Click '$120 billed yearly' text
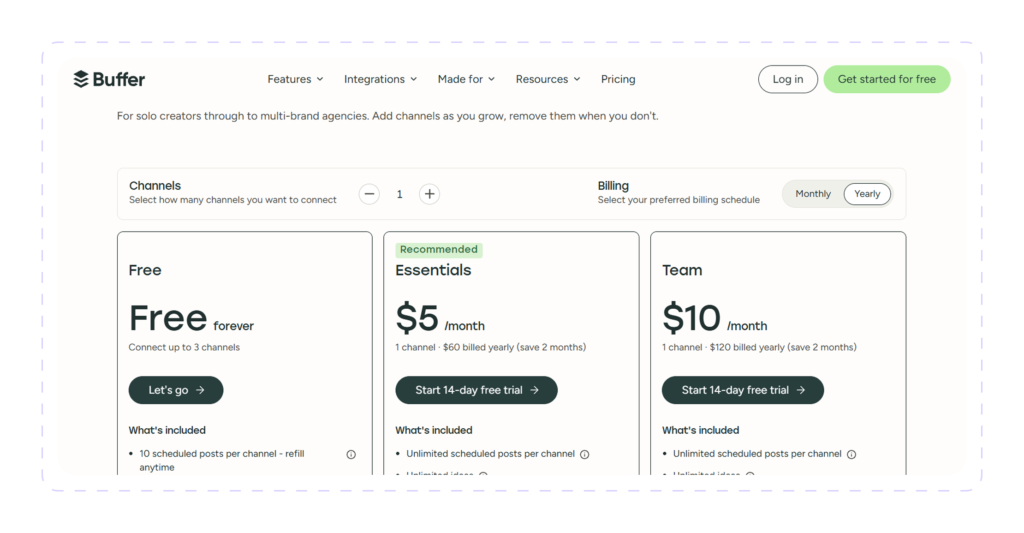The width and height of the screenshot is (1024, 533). click(746, 347)
